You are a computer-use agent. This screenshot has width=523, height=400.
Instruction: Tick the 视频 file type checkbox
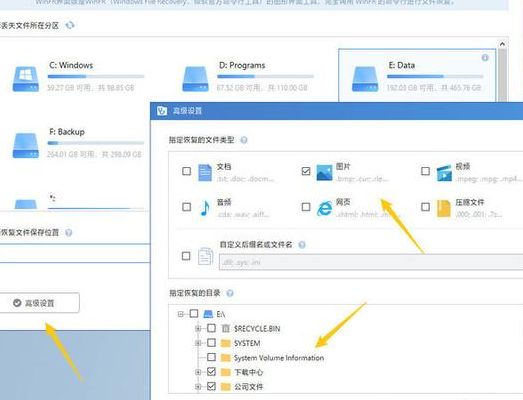coord(425,171)
